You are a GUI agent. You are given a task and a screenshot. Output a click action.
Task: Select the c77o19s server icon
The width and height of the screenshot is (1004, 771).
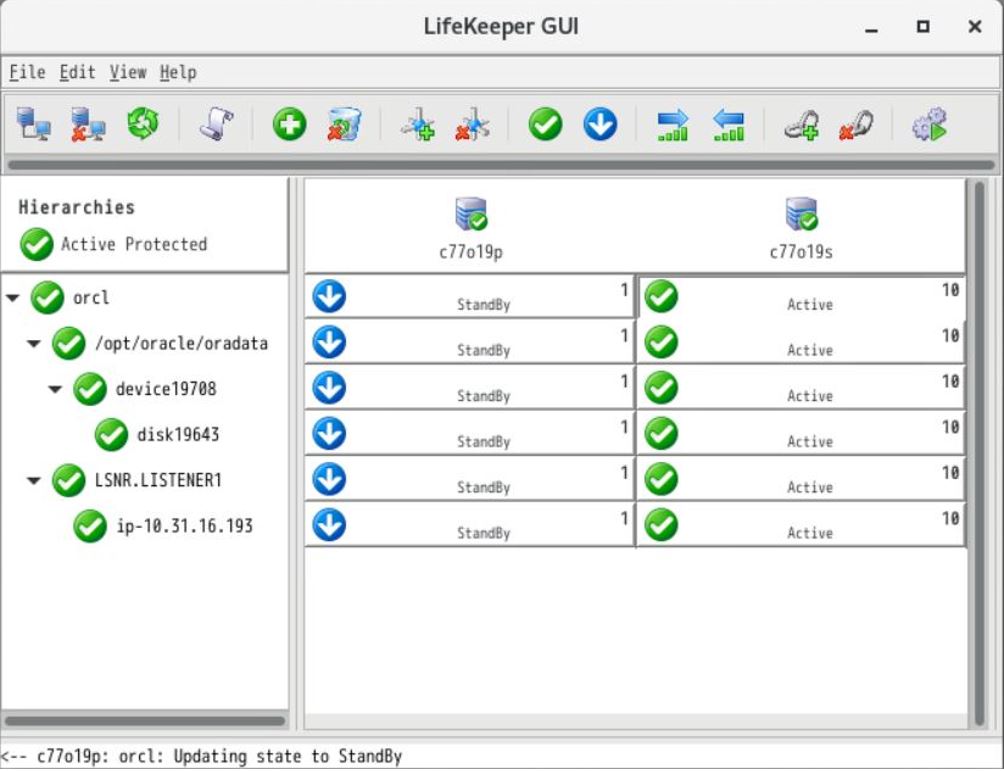(x=802, y=214)
